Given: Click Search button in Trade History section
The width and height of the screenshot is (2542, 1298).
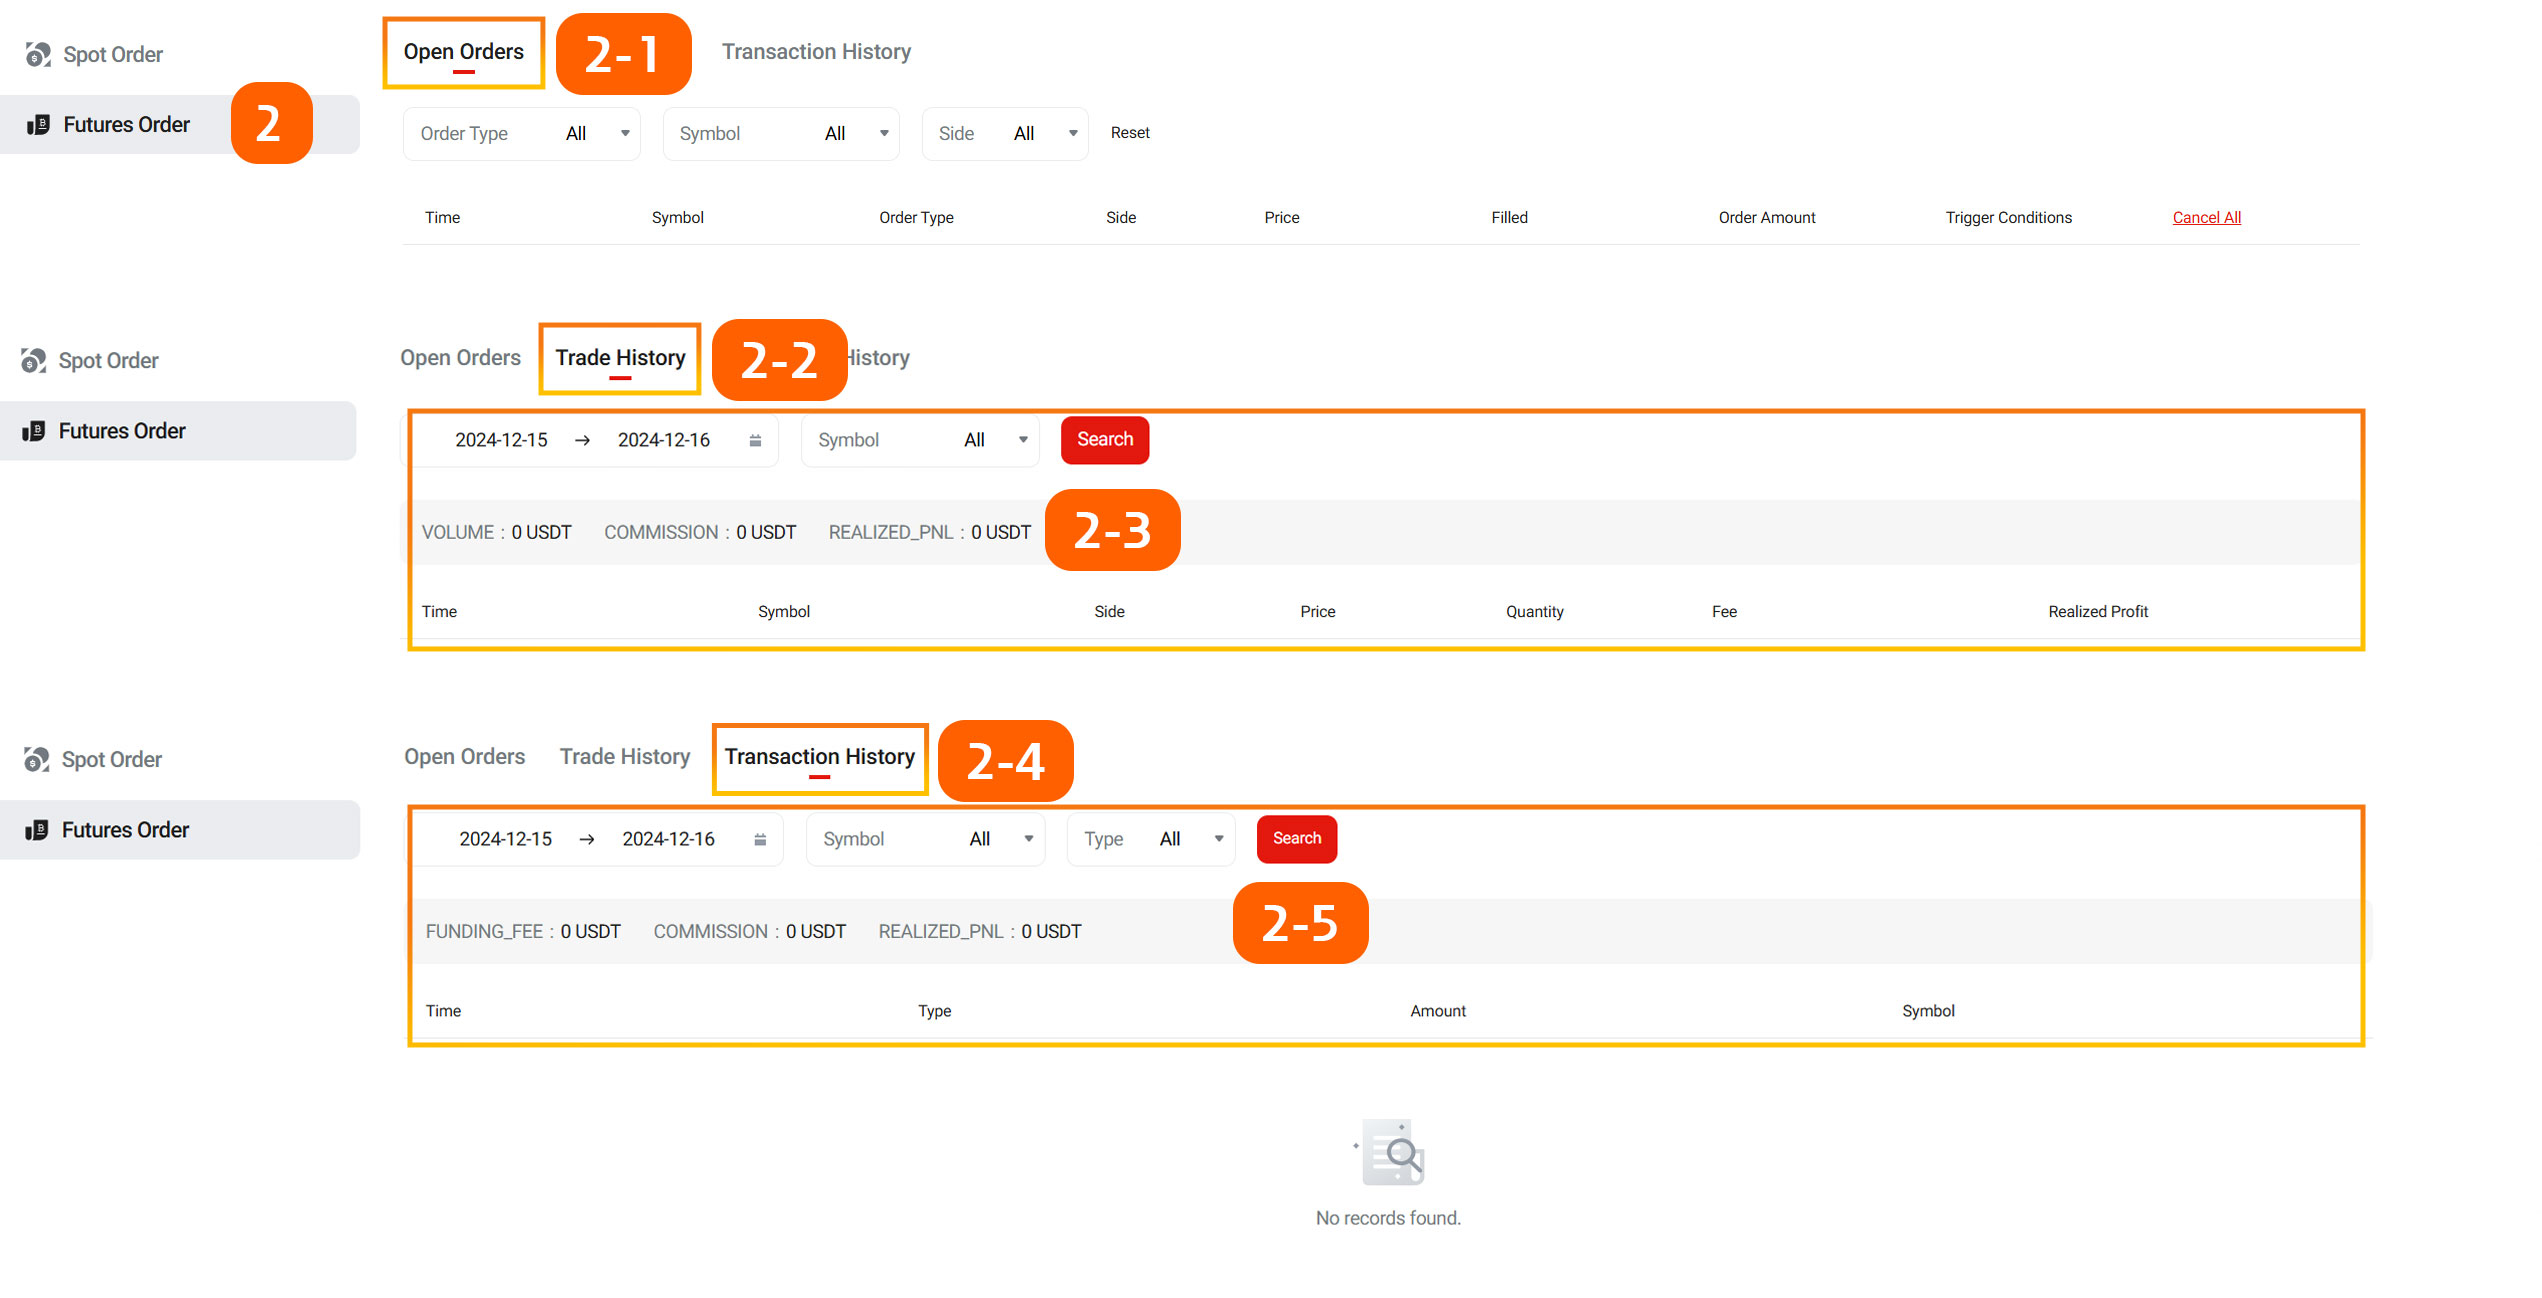Looking at the screenshot, I should 1105,440.
